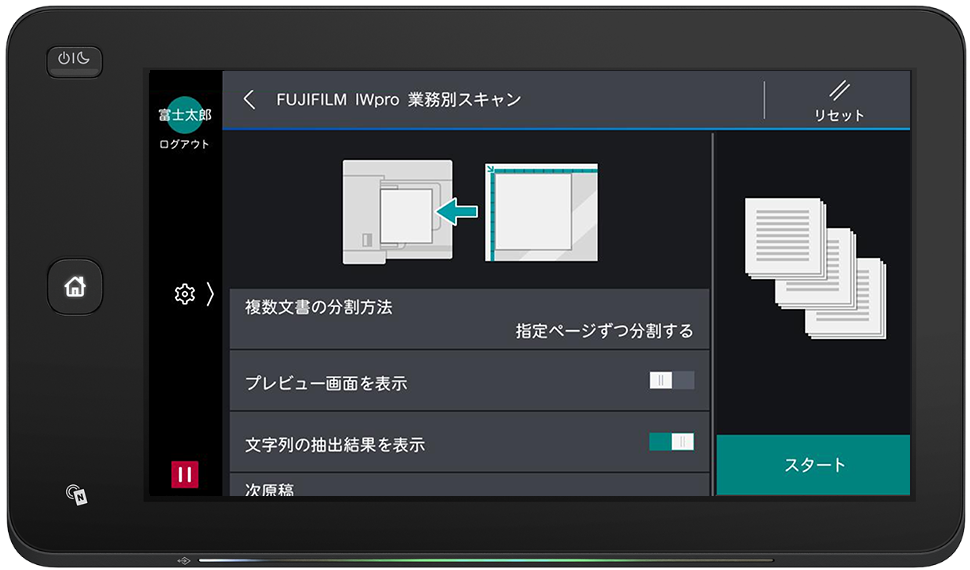Tap the NFC touch area icon
970x570 pixels.
[77, 494]
